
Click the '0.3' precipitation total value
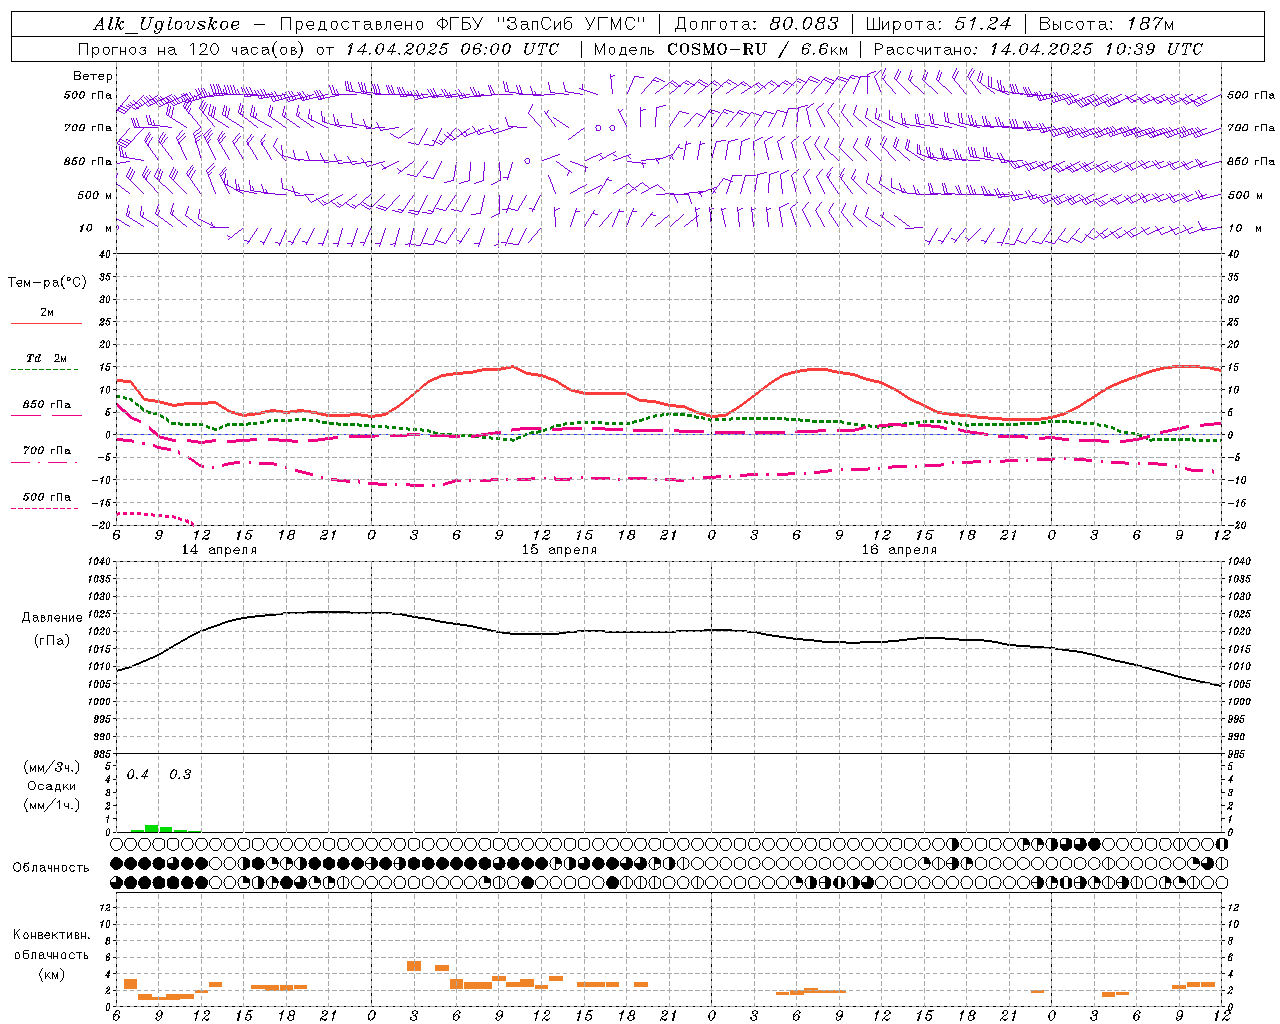coord(180,775)
